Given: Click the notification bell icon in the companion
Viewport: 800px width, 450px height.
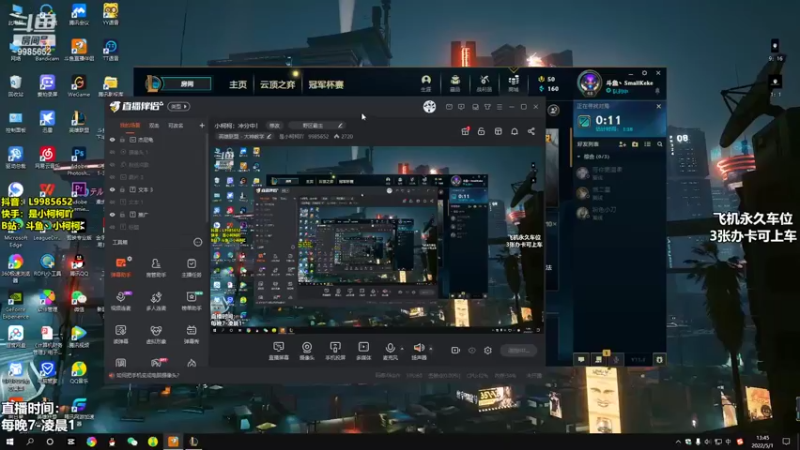Looking at the screenshot, I should coord(514,131).
